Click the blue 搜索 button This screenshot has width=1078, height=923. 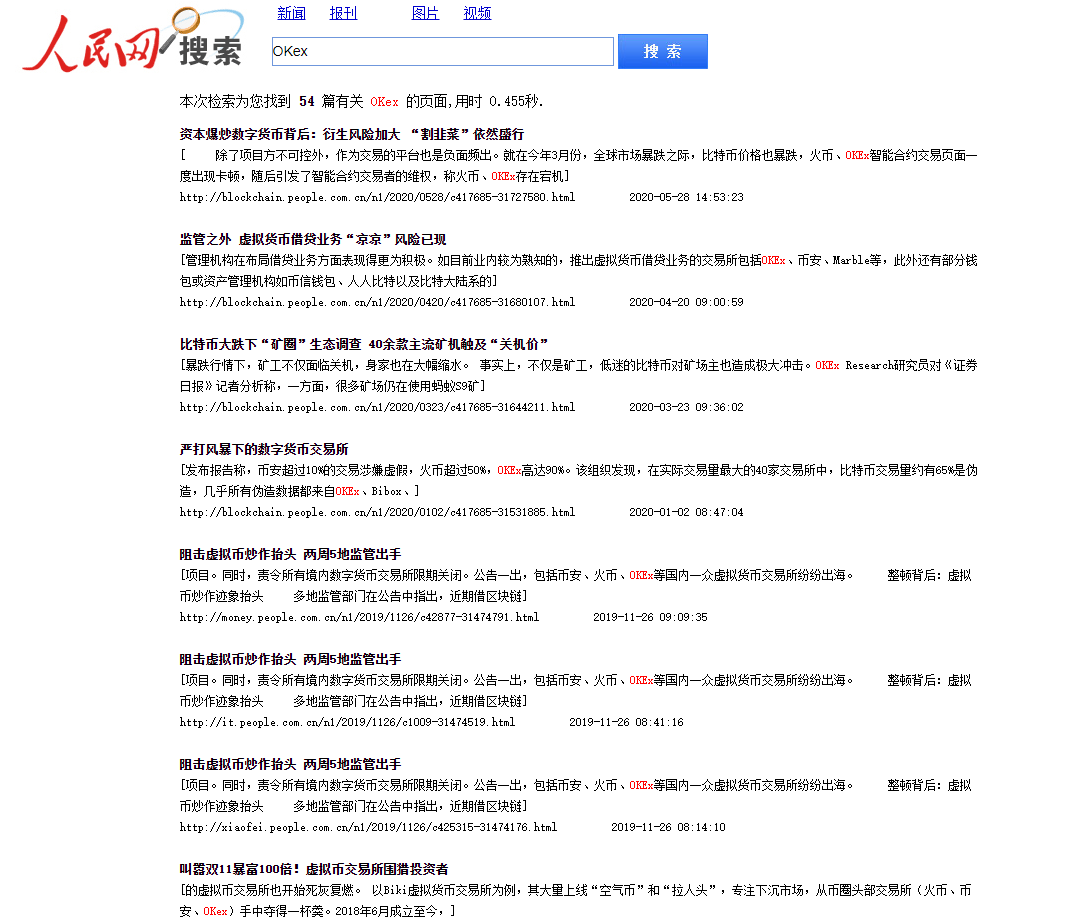(x=663, y=52)
